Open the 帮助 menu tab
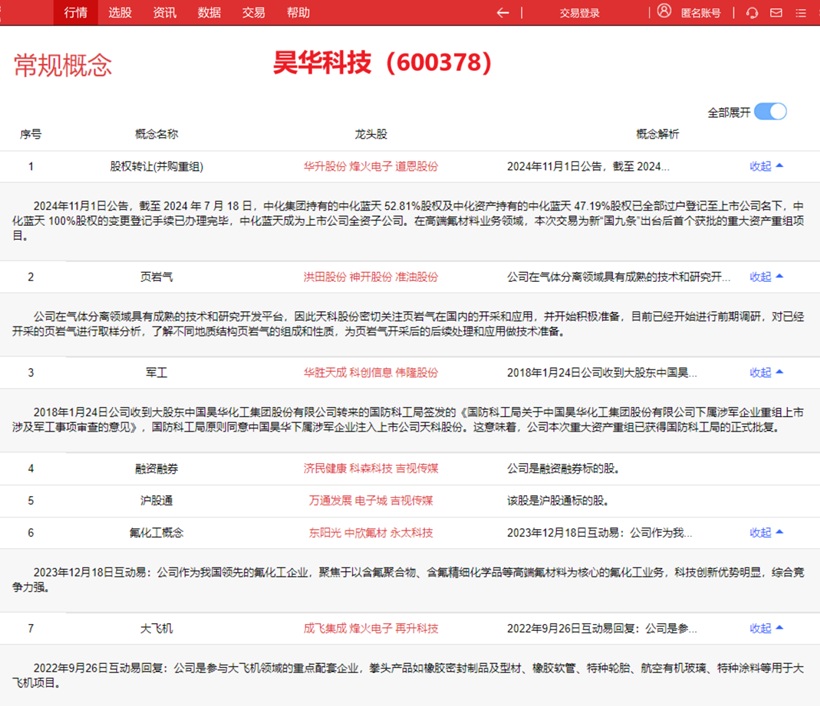Image resolution: width=820 pixels, height=706 pixels. [x=298, y=13]
